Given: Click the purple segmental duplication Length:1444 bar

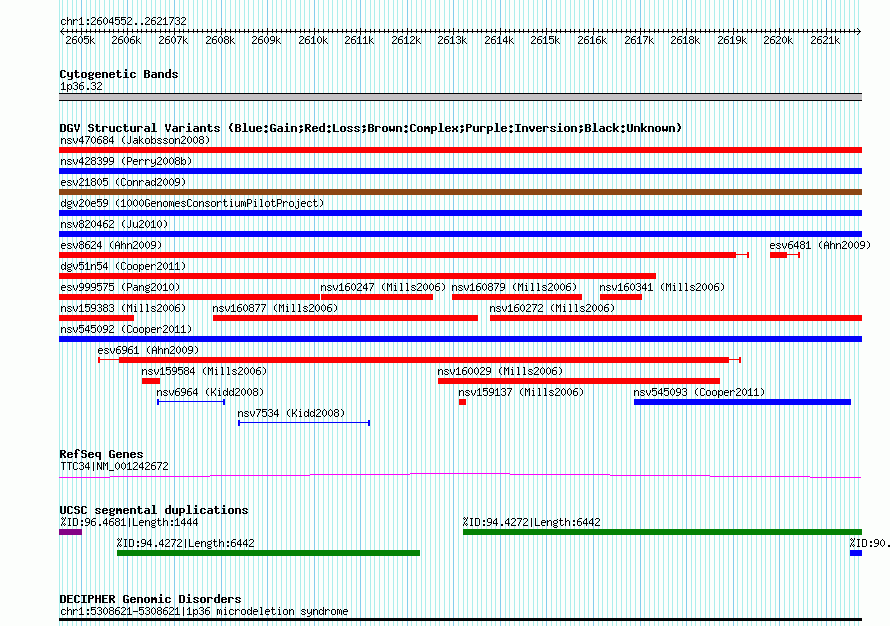Looking at the screenshot, I should click(70, 532).
